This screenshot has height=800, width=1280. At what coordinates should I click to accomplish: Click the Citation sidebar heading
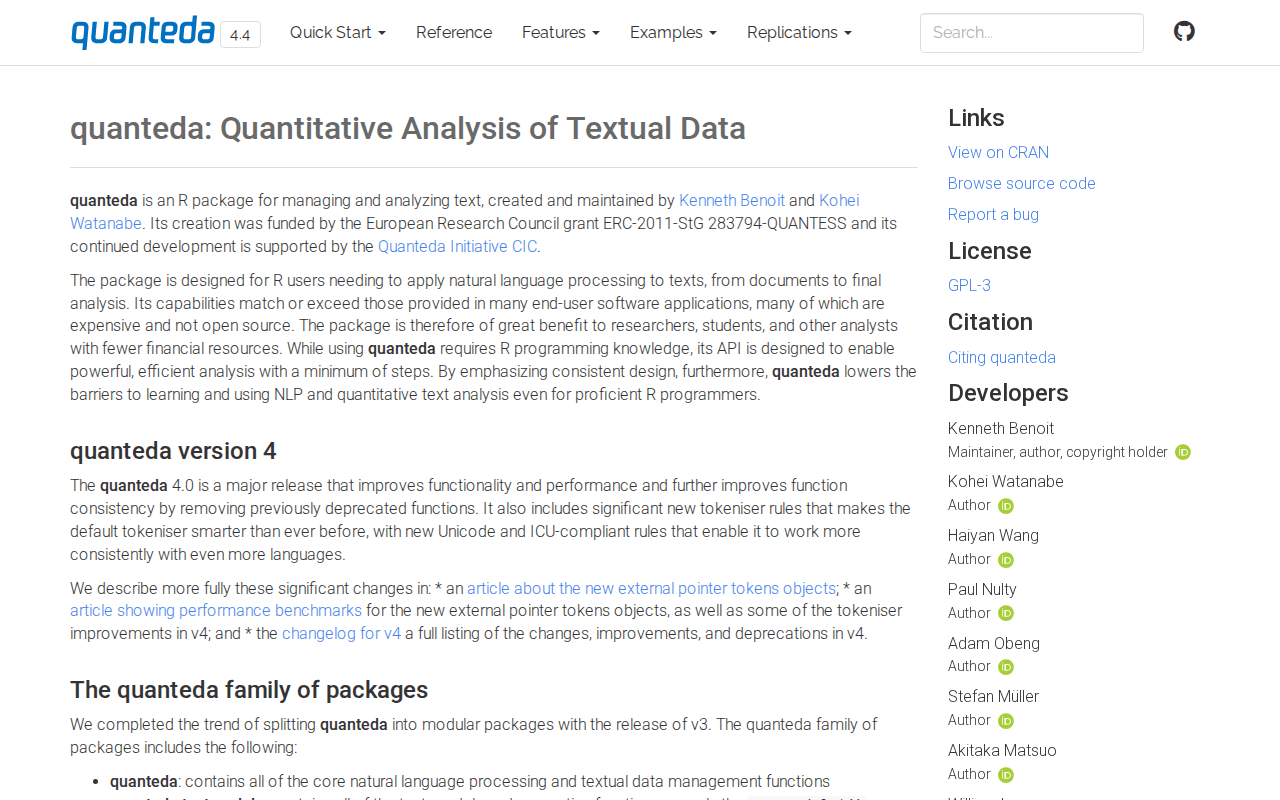coord(990,322)
